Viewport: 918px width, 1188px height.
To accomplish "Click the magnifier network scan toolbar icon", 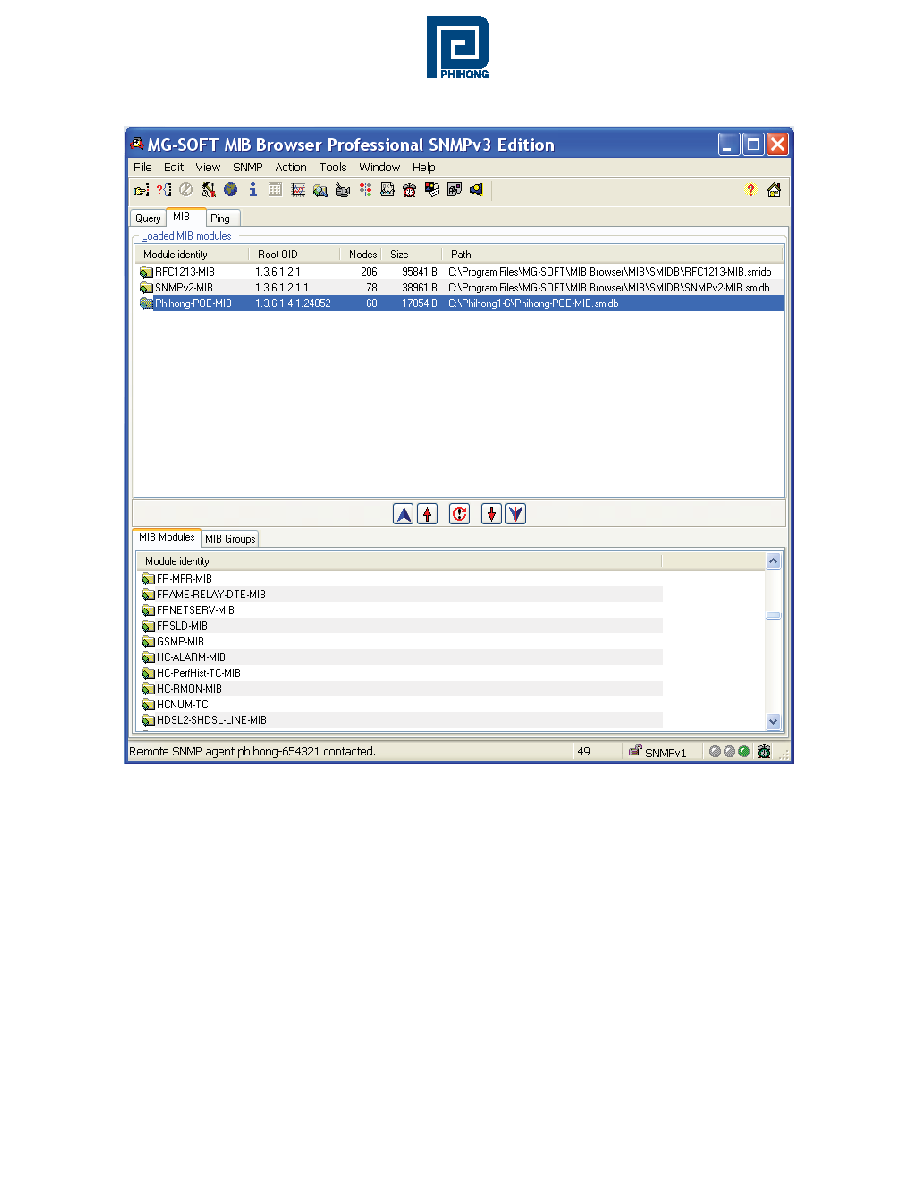I will [x=320, y=190].
